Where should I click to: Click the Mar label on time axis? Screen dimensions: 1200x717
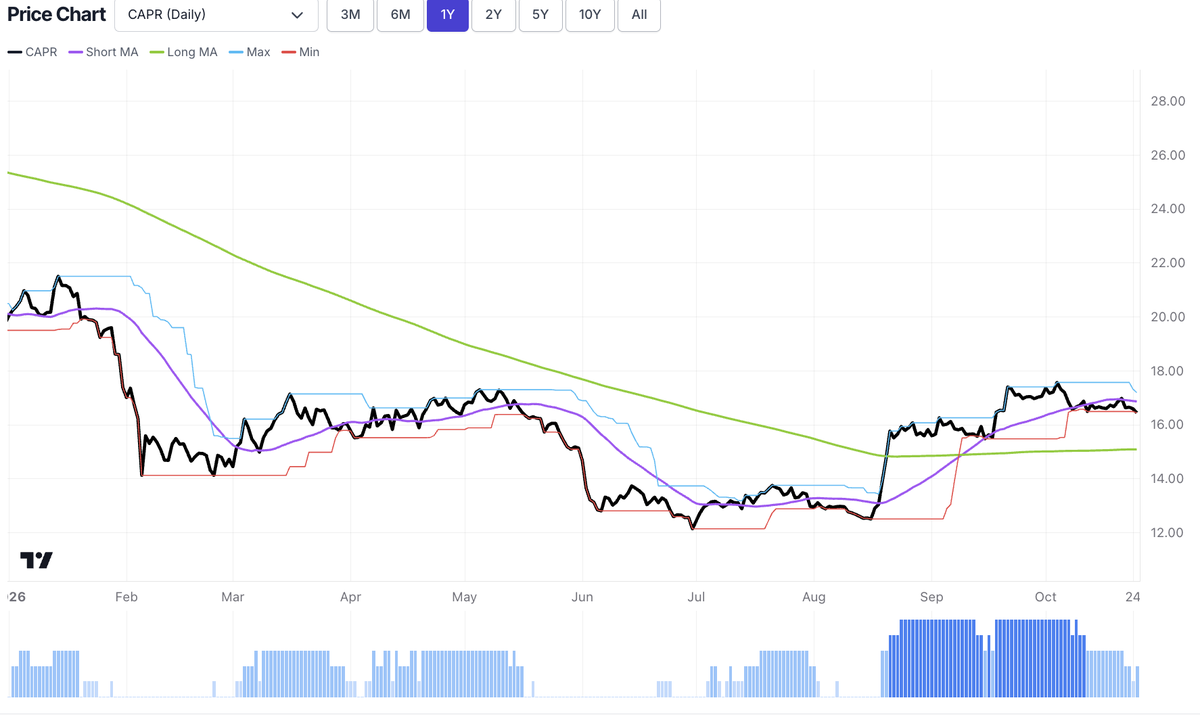tap(232, 597)
